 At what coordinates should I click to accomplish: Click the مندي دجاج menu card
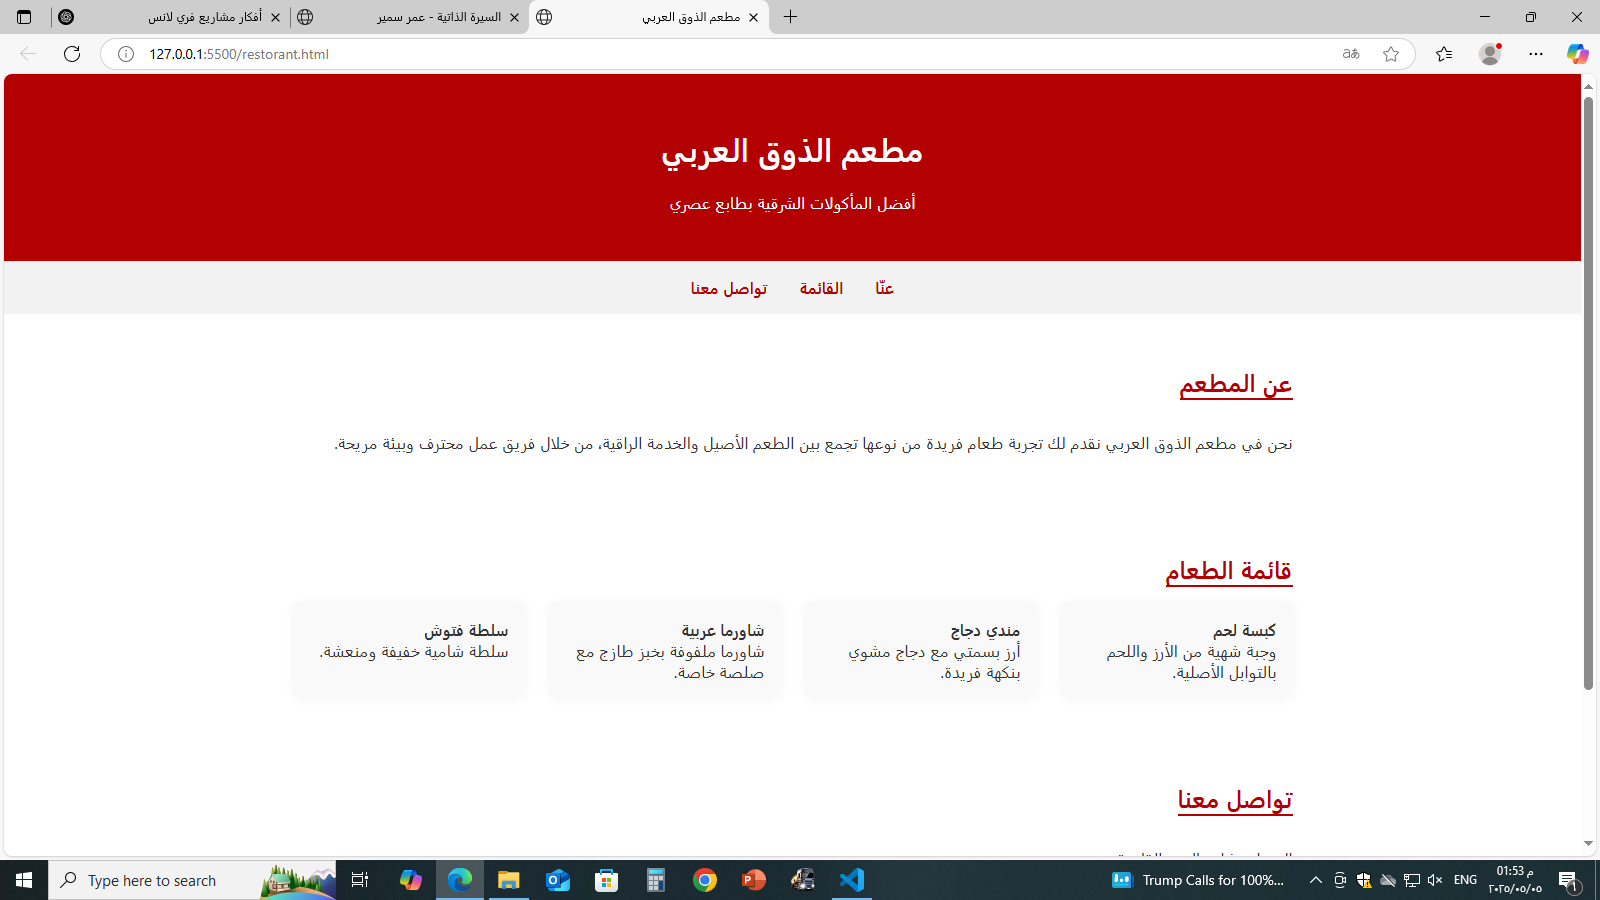pos(920,651)
